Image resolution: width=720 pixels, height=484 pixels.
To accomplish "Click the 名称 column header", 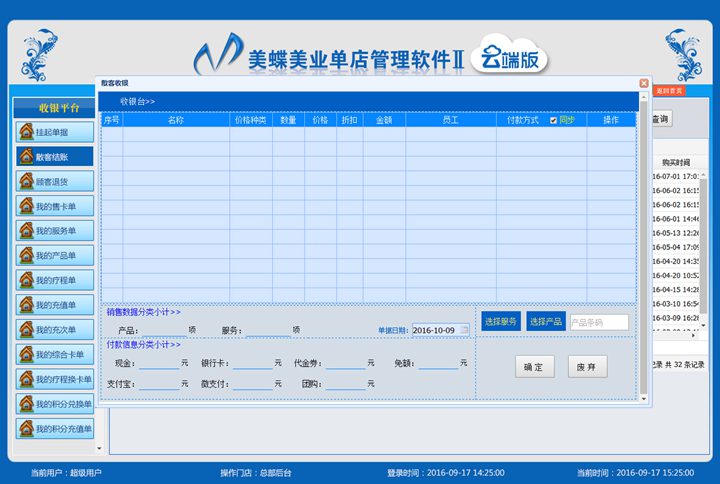I will 176,120.
